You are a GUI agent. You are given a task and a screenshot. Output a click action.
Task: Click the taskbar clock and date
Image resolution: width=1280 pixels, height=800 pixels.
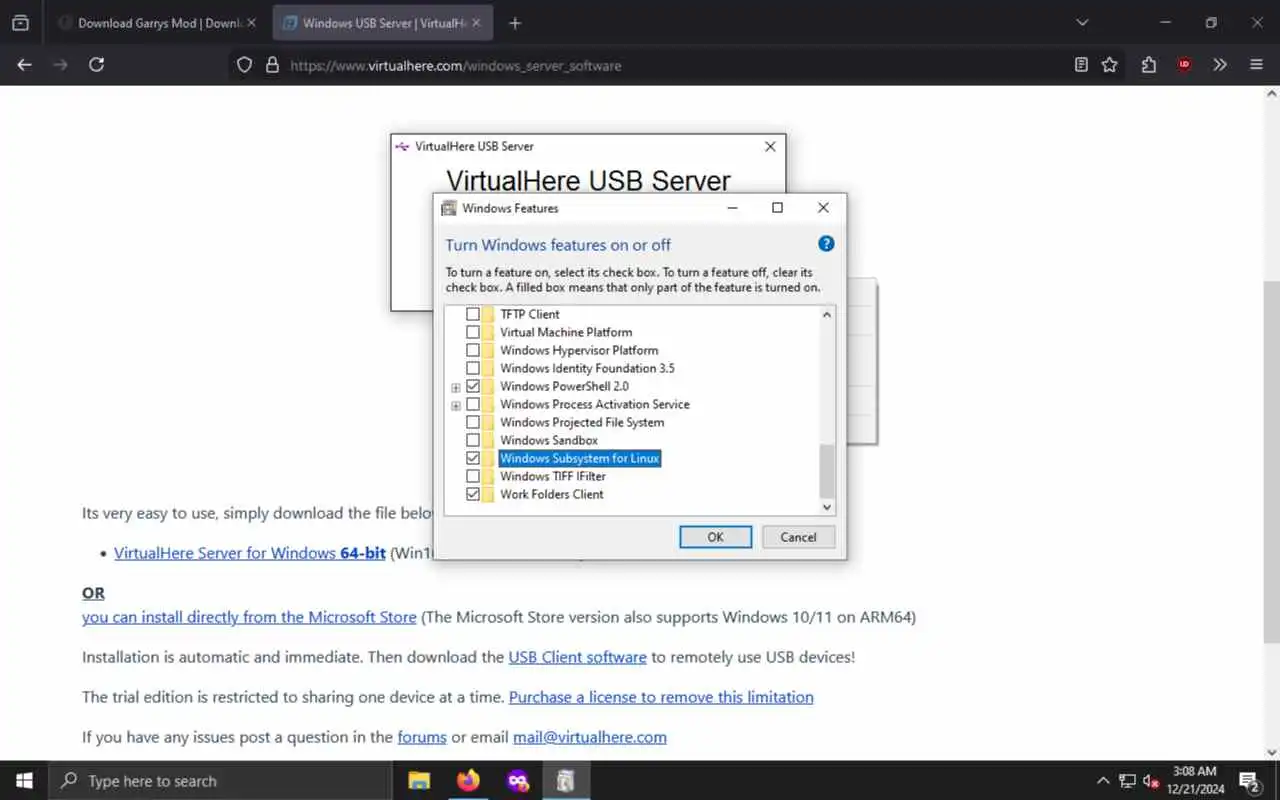coord(1194,780)
